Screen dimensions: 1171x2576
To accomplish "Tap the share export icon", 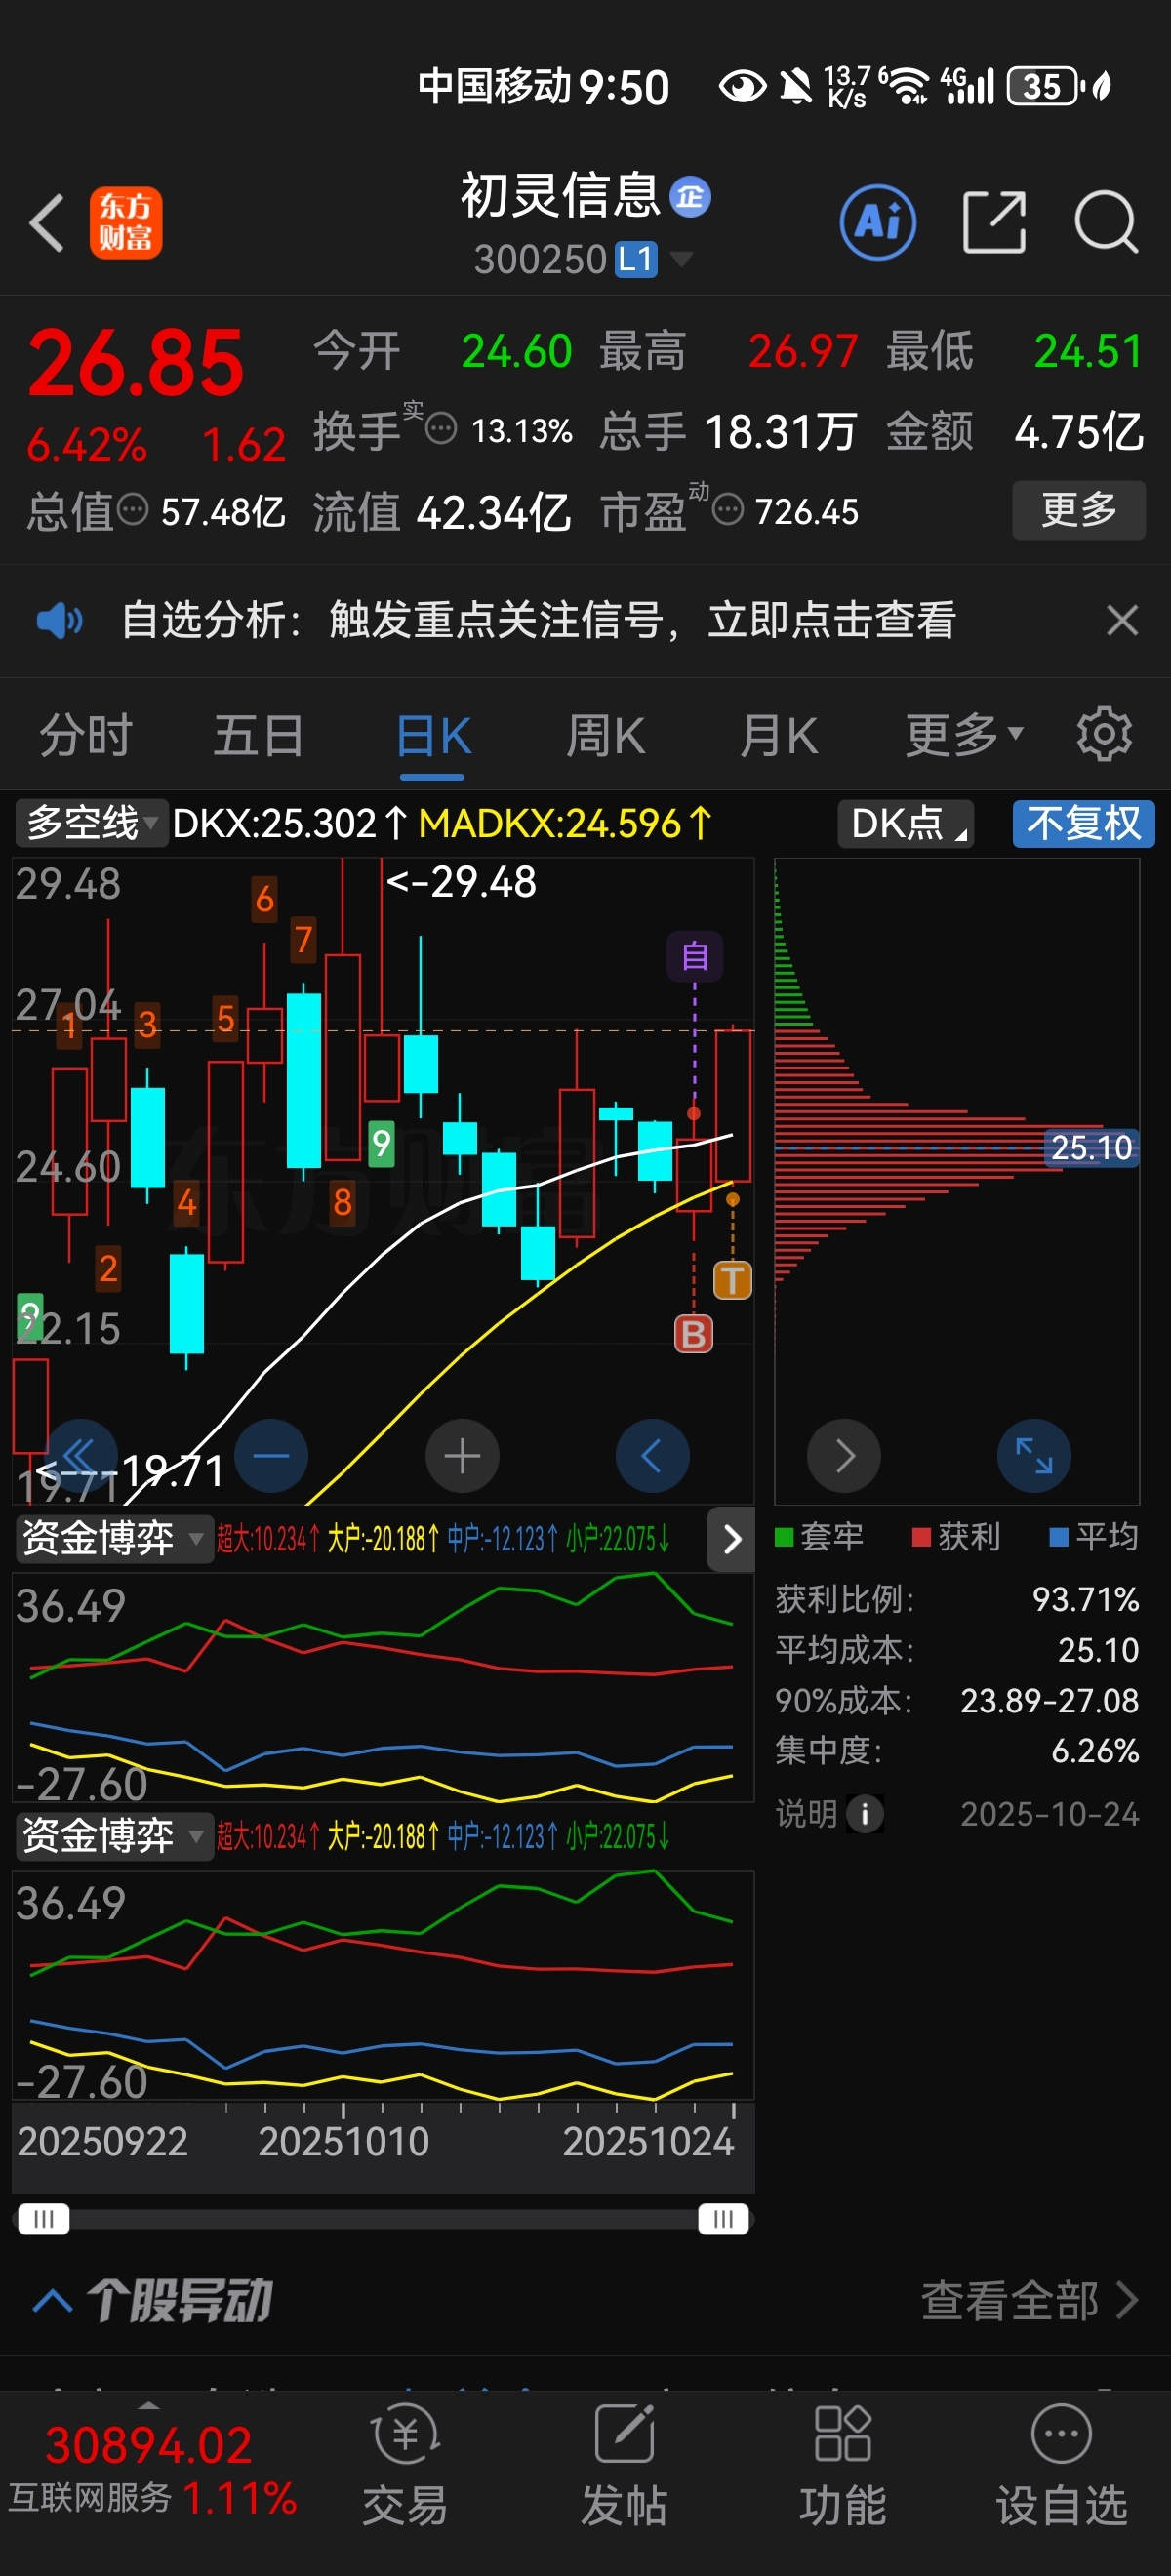I will [994, 222].
